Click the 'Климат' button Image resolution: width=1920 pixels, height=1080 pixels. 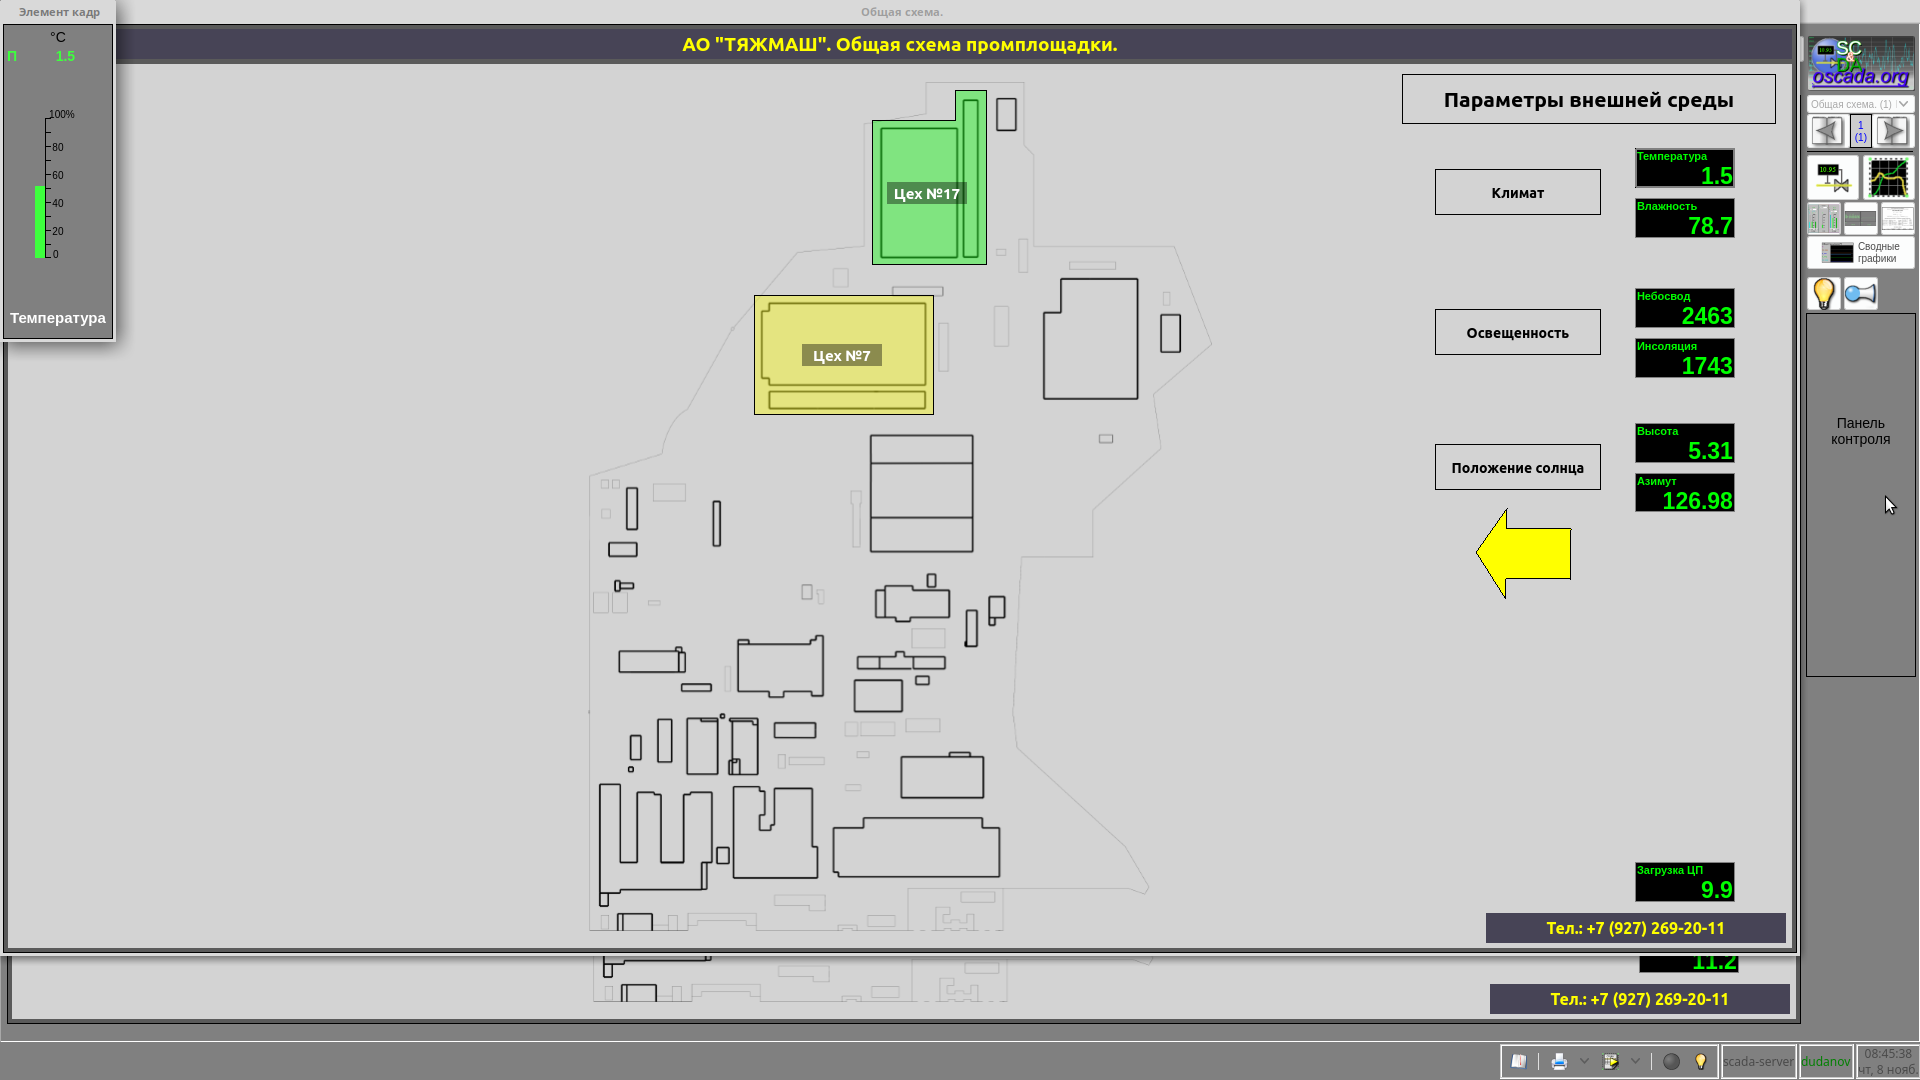pos(1517,192)
